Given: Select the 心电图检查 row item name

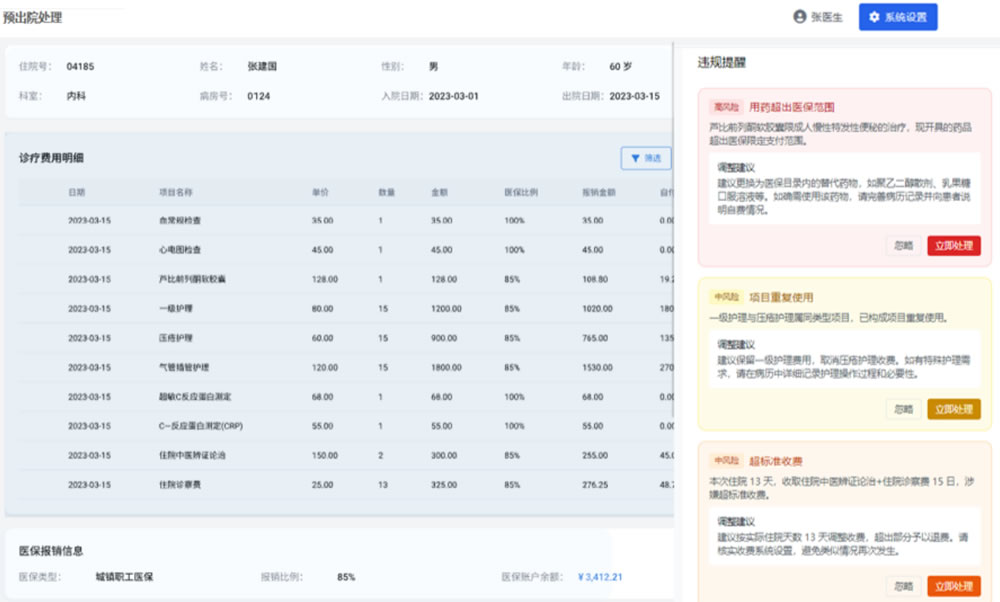Looking at the screenshot, I should point(180,250).
